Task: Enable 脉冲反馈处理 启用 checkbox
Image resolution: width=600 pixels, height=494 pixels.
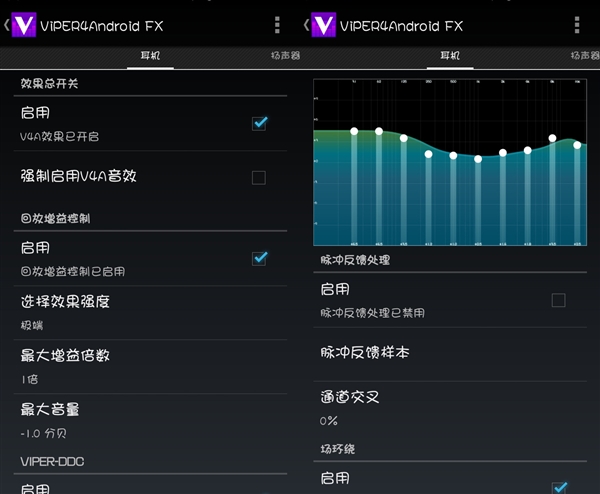Action: (x=558, y=300)
